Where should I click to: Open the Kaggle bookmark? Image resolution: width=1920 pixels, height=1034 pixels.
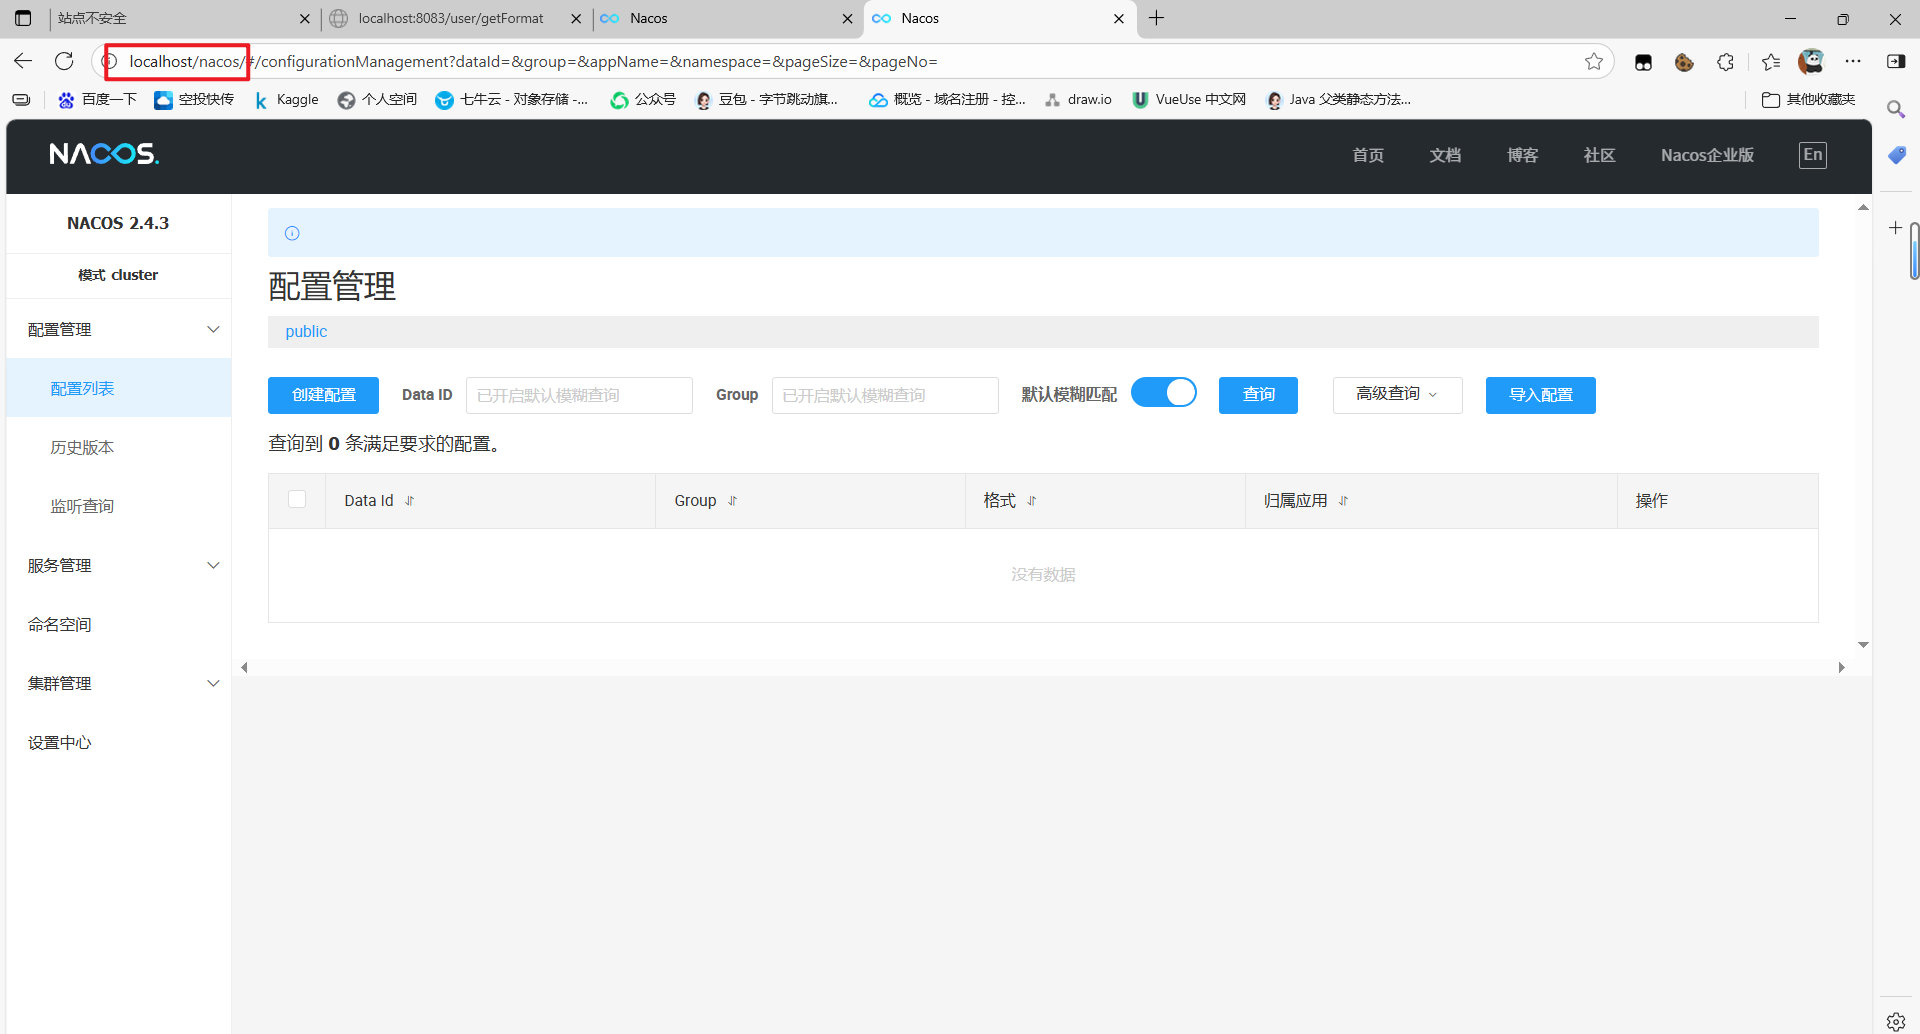(286, 99)
